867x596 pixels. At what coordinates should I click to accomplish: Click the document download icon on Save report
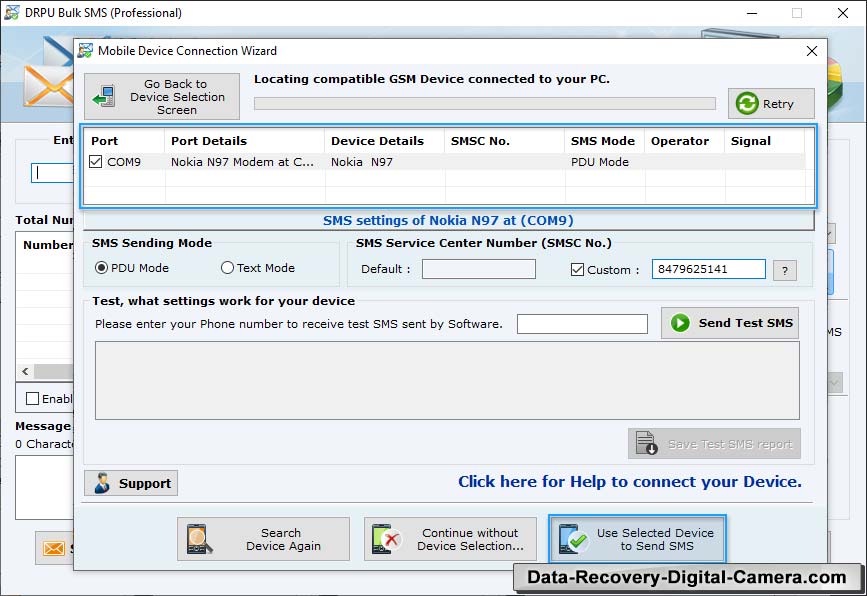[x=645, y=443]
